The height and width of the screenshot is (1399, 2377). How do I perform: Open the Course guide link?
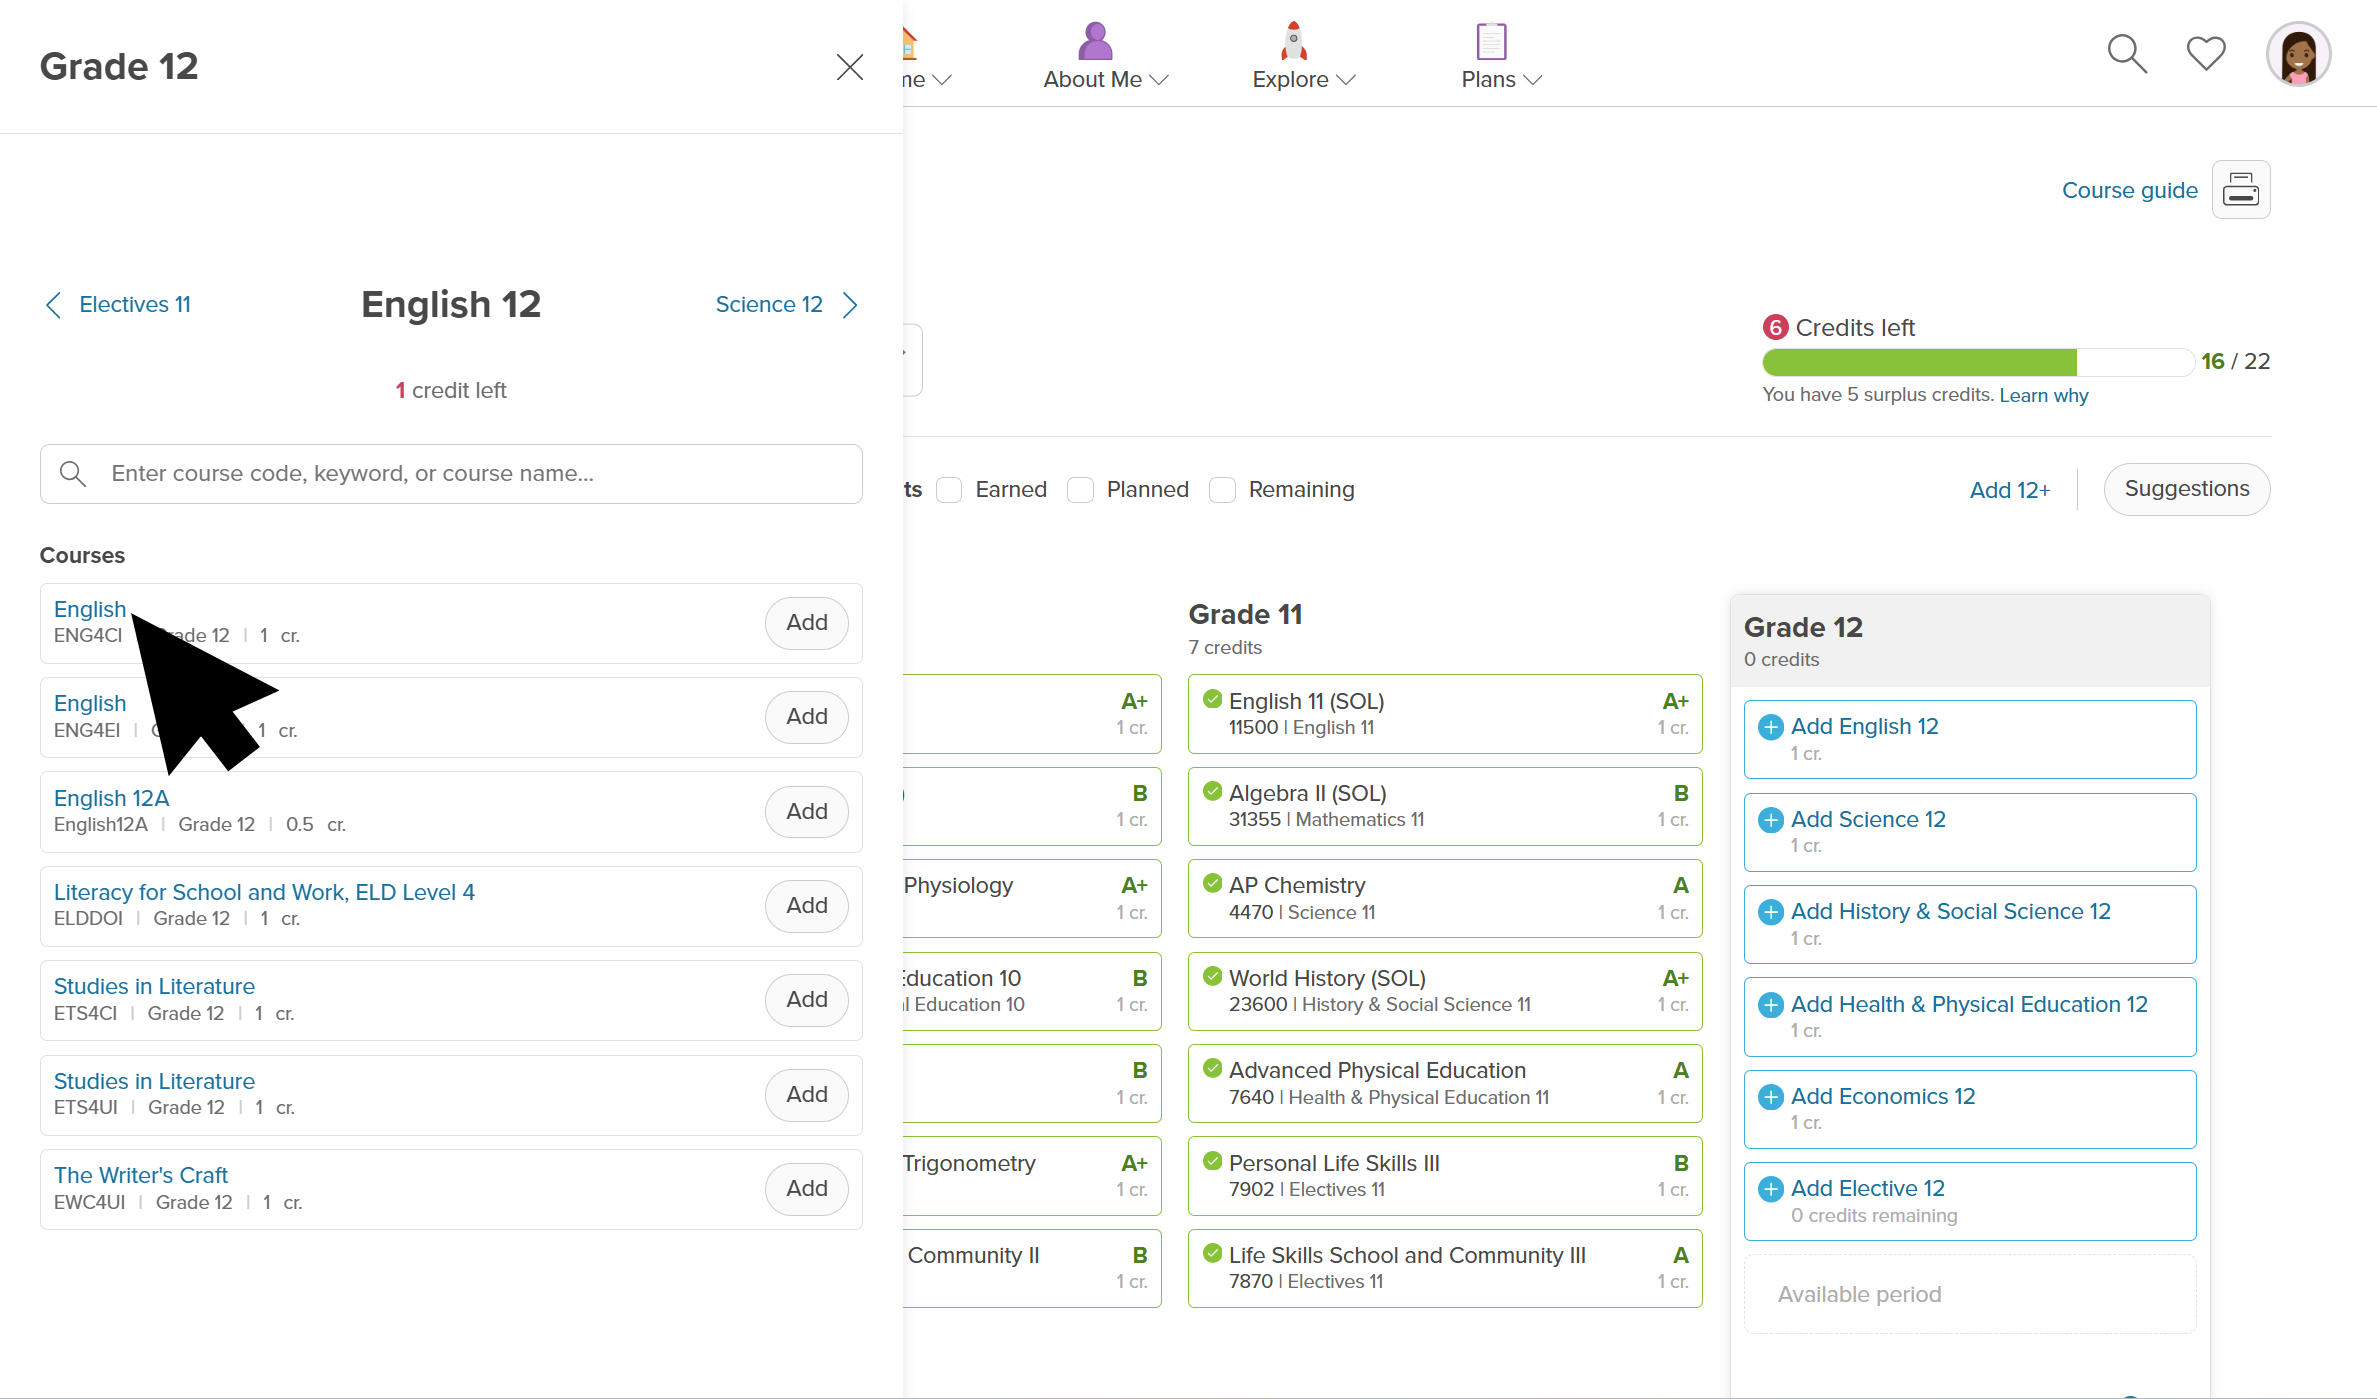(x=2129, y=190)
